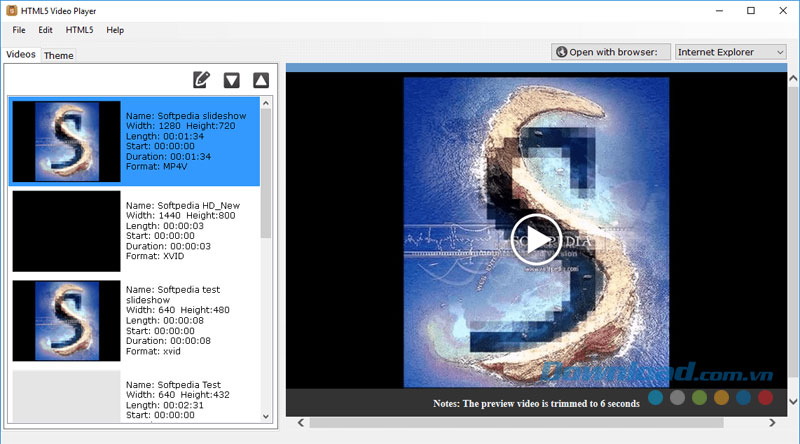This screenshot has width=800, height=444.
Task: Click the move video down arrow icon
Action: coord(231,80)
